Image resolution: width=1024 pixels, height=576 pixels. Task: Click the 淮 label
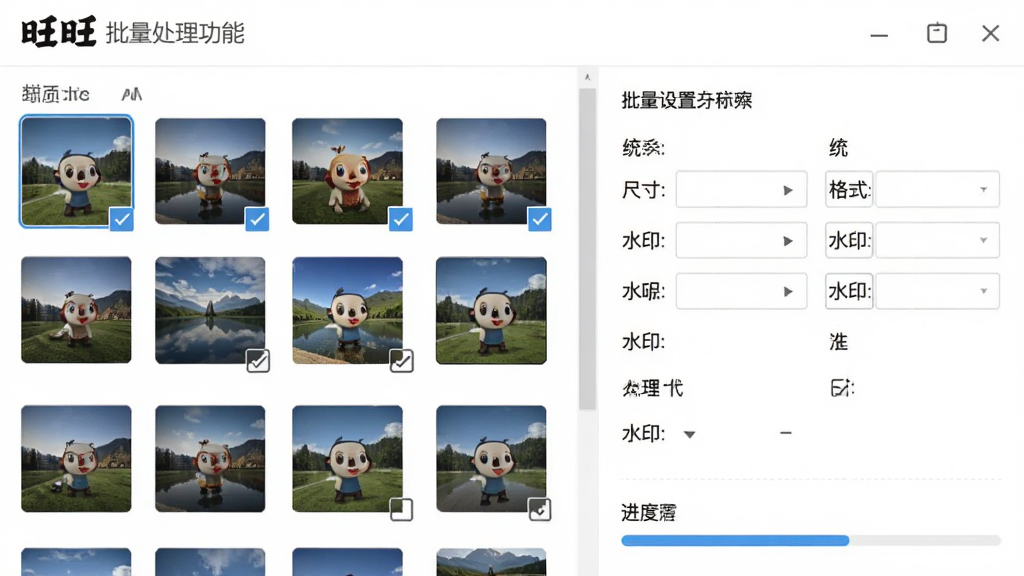839,342
